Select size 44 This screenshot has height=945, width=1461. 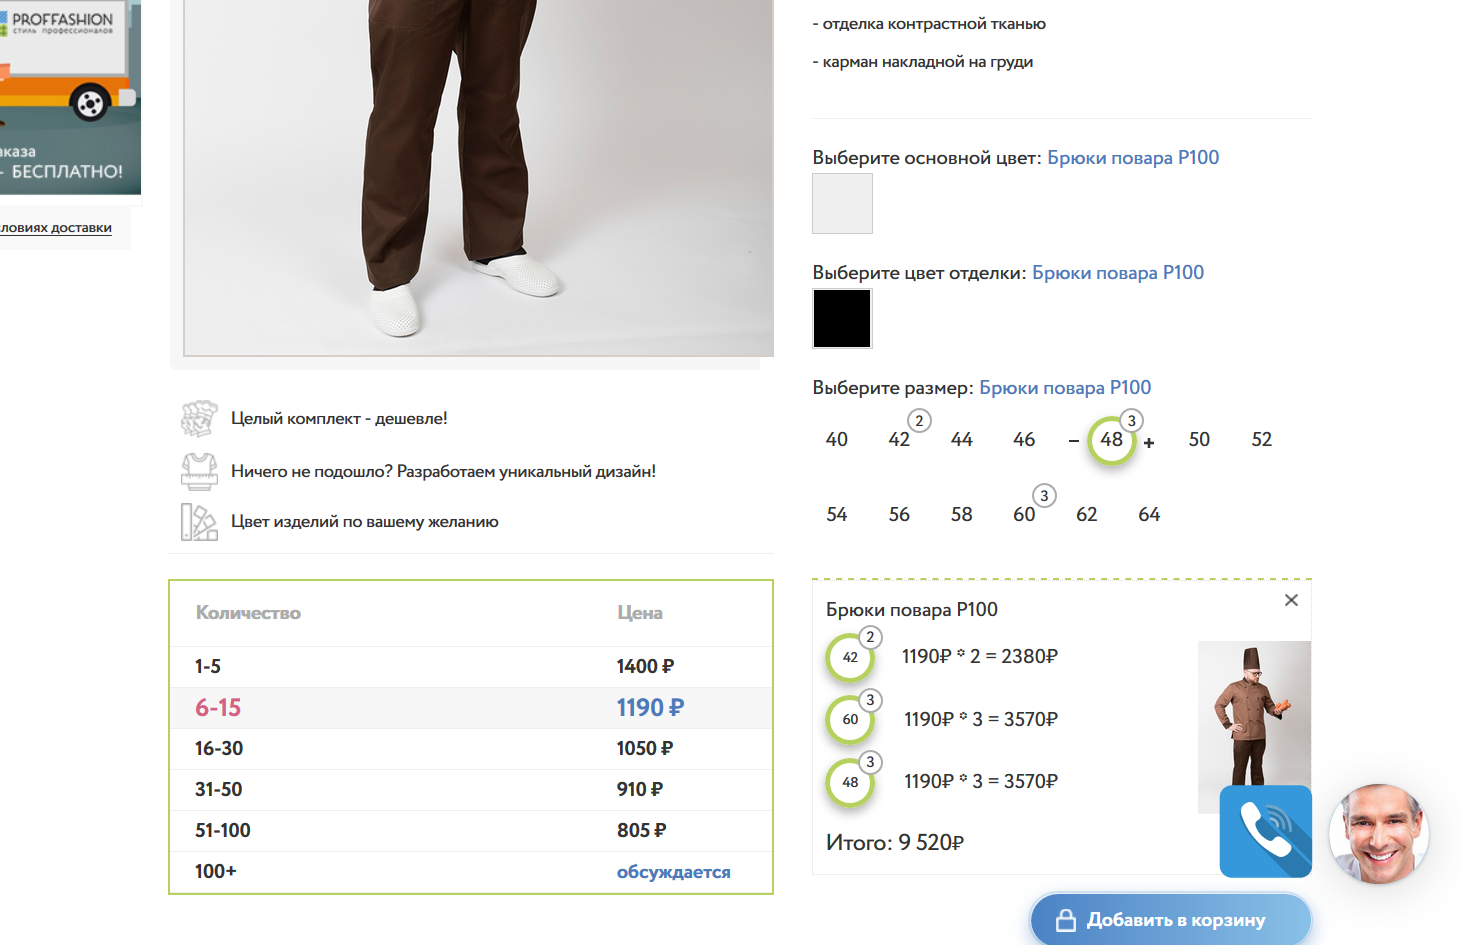961,440
